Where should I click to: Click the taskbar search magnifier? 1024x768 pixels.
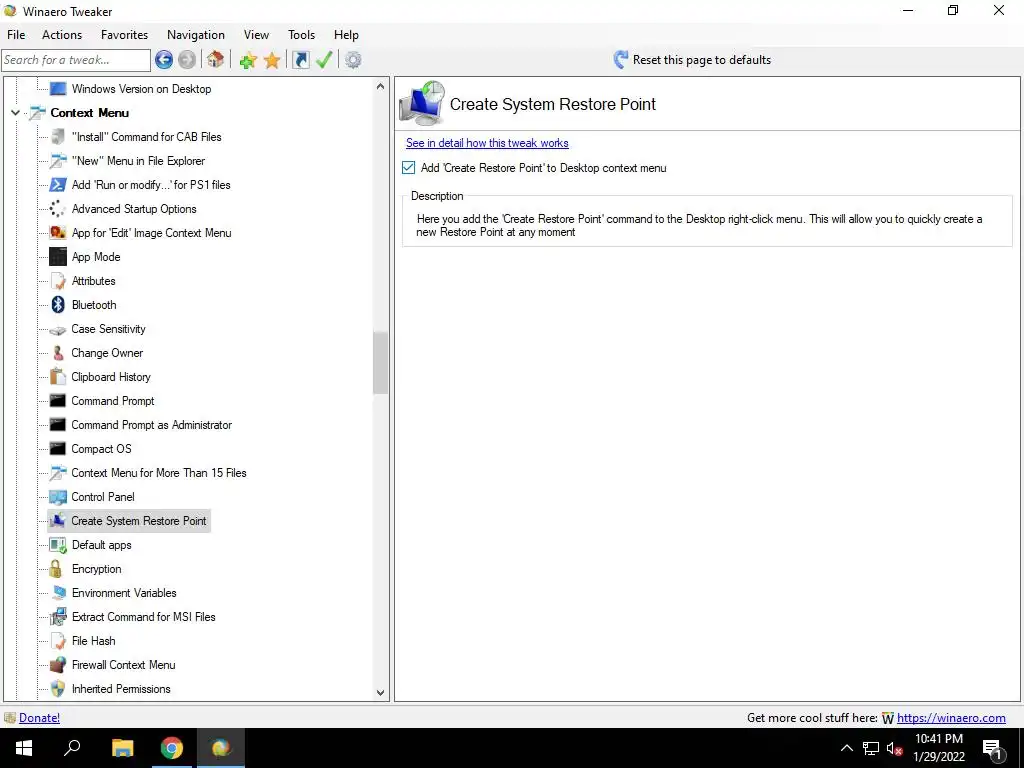point(72,748)
